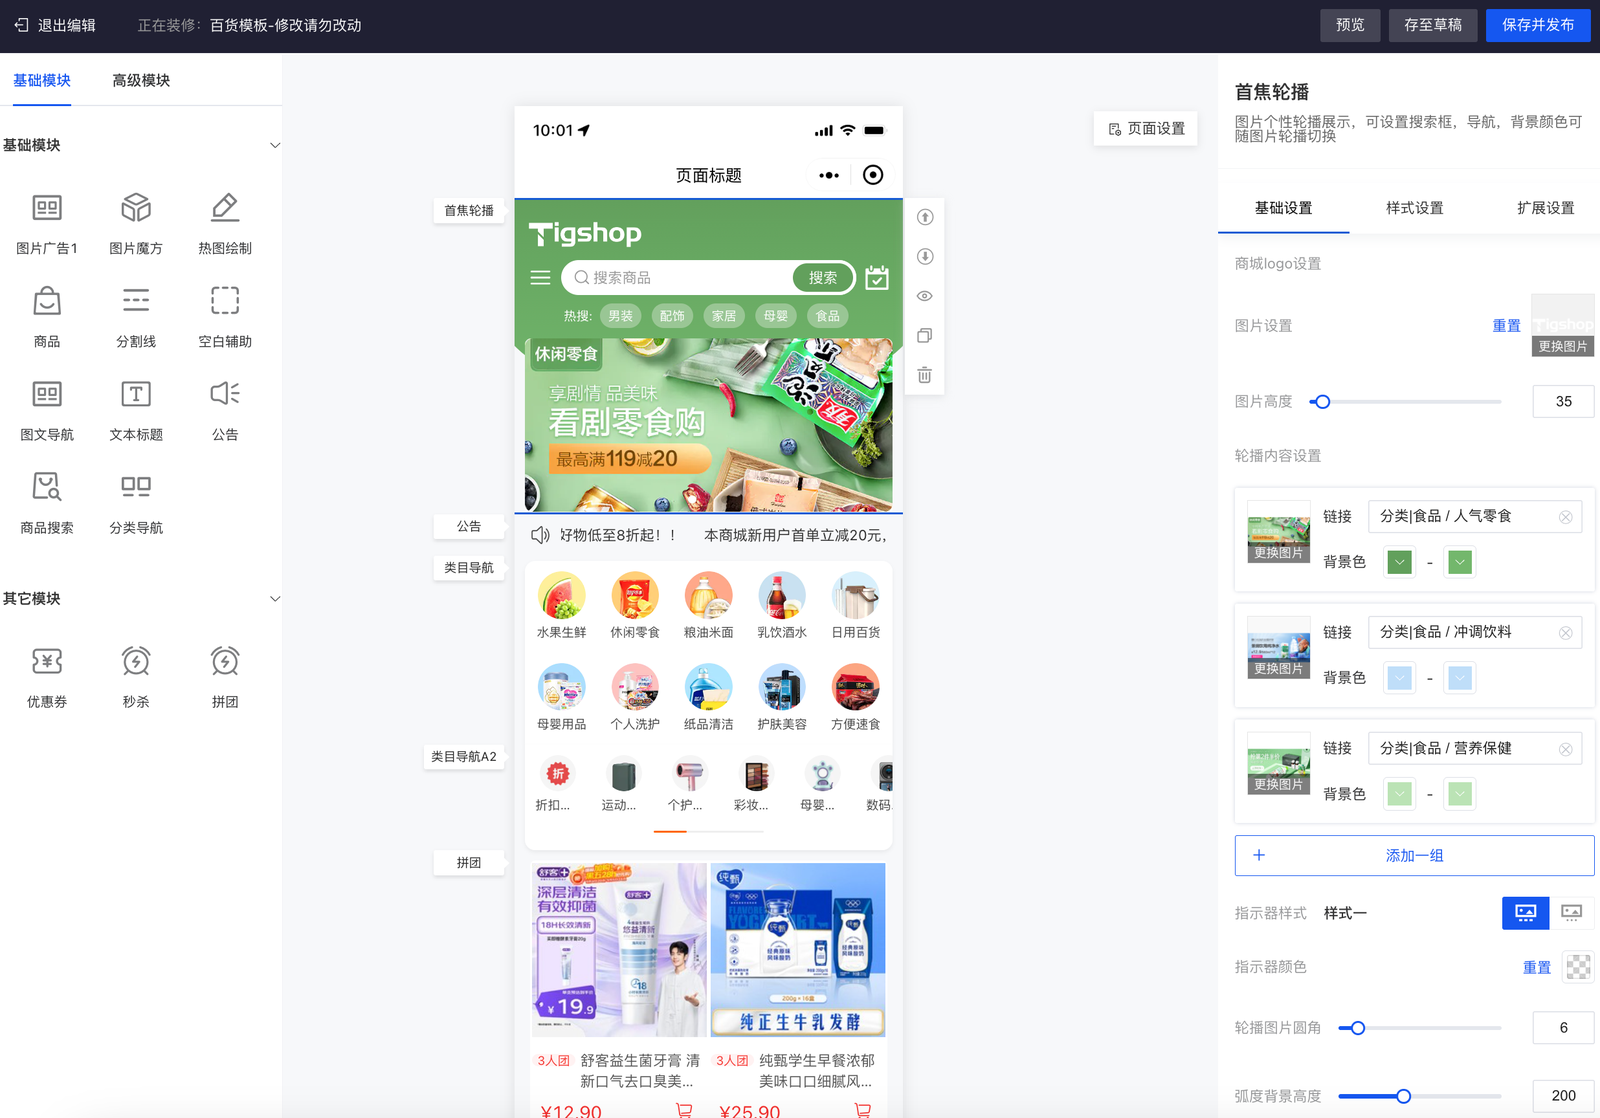Collapse the 基础模块 section

point(275,145)
